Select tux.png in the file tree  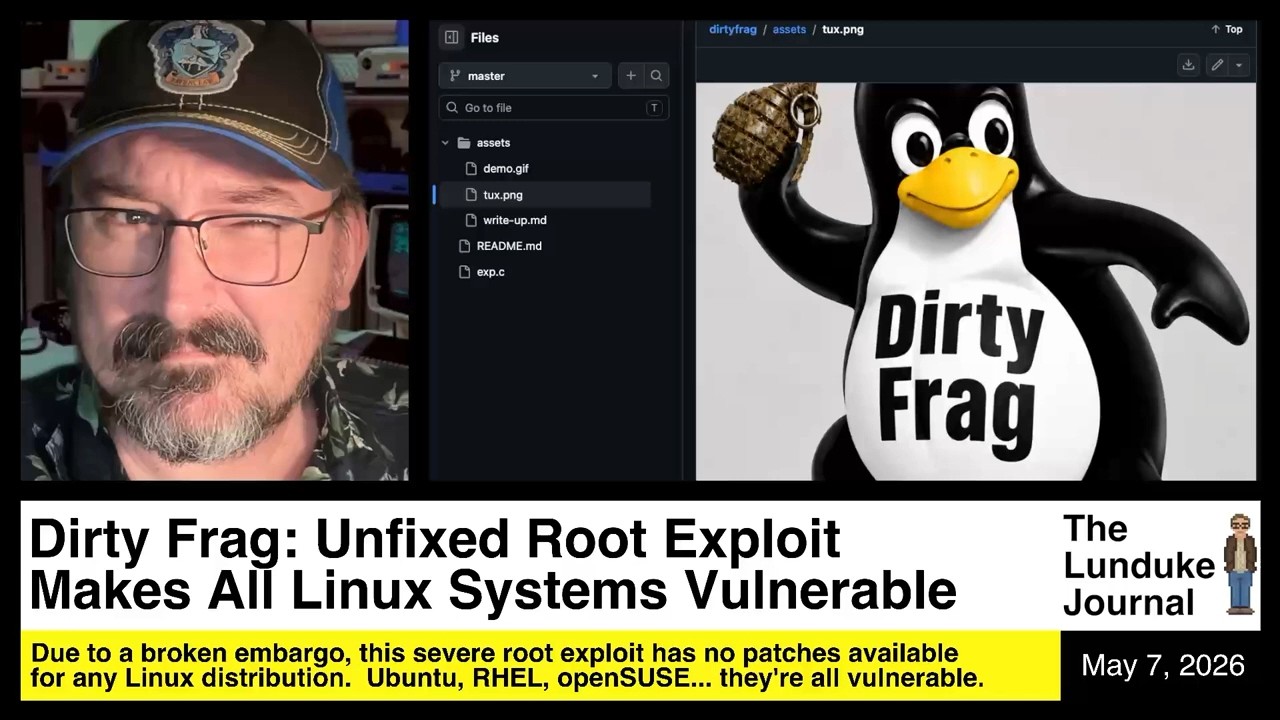coord(502,195)
